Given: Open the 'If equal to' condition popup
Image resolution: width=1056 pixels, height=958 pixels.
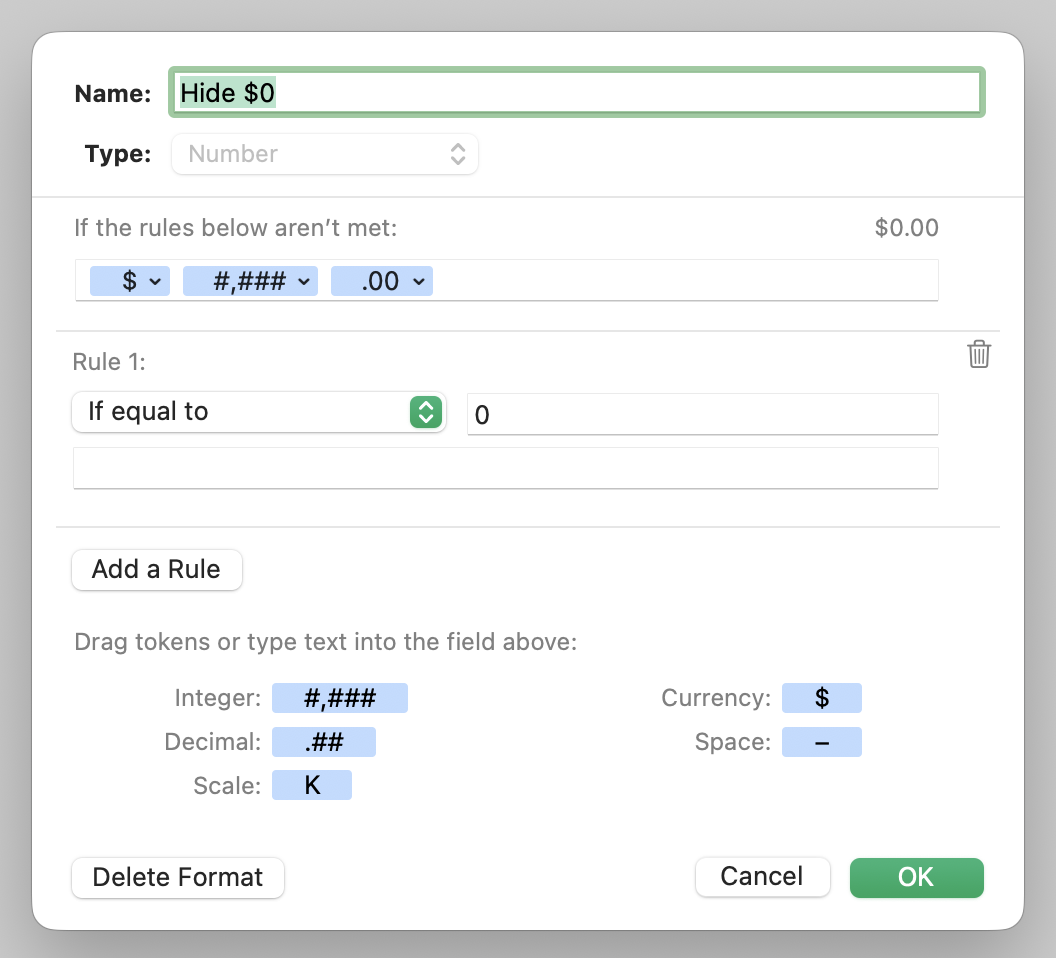Looking at the screenshot, I should pyautogui.click(x=258, y=412).
